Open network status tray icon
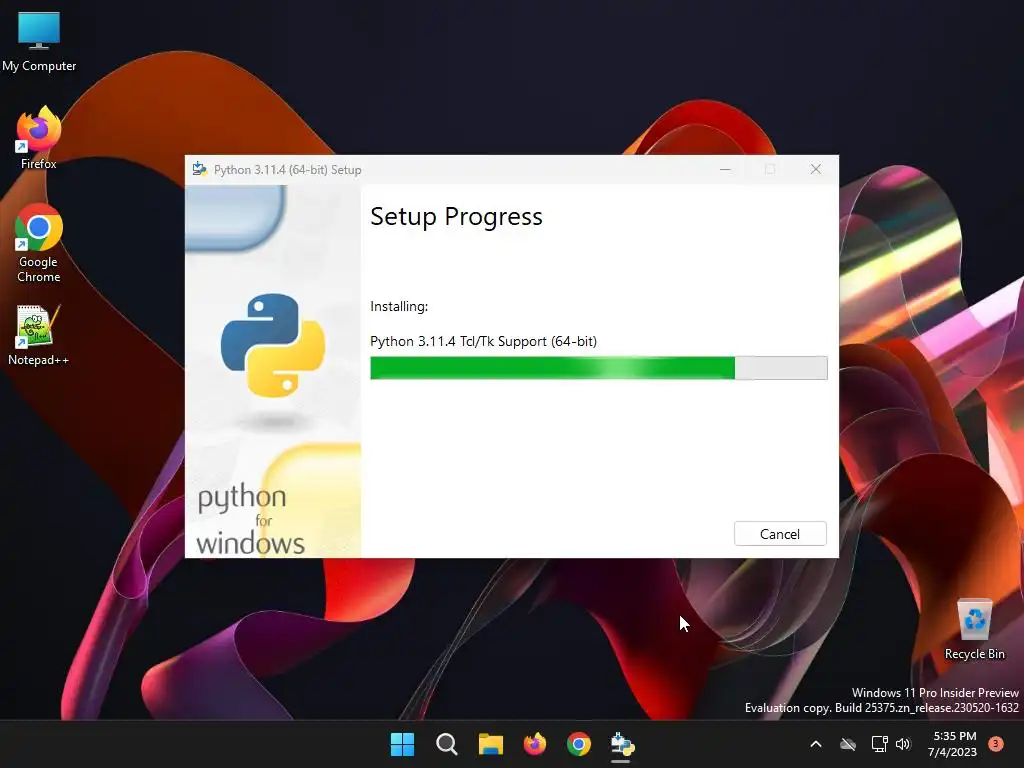 tap(879, 744)
